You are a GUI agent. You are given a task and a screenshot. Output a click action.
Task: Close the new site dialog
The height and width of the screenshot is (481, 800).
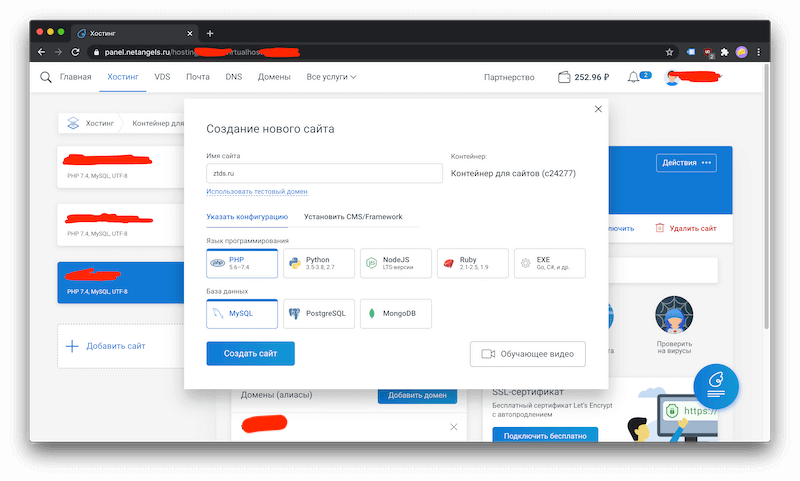(x=598, y=109)
